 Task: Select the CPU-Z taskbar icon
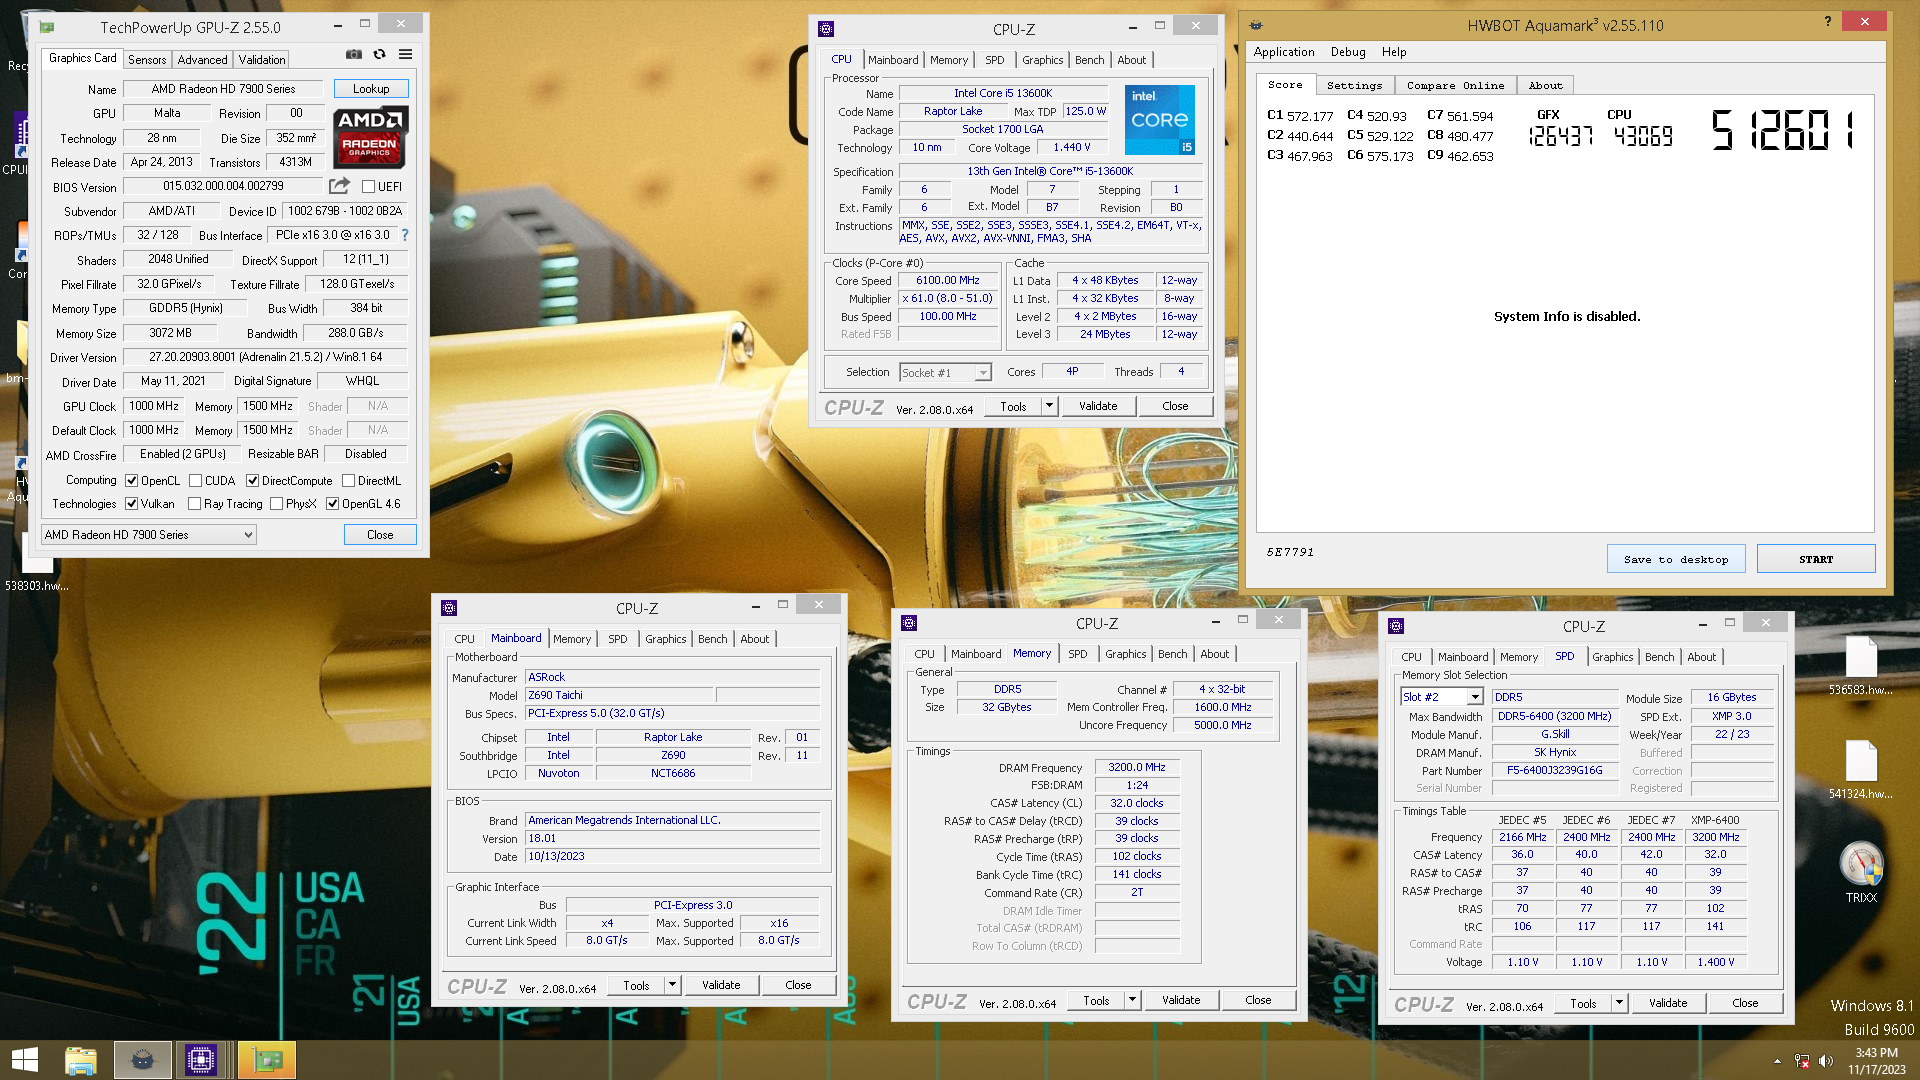point(201,1060)
